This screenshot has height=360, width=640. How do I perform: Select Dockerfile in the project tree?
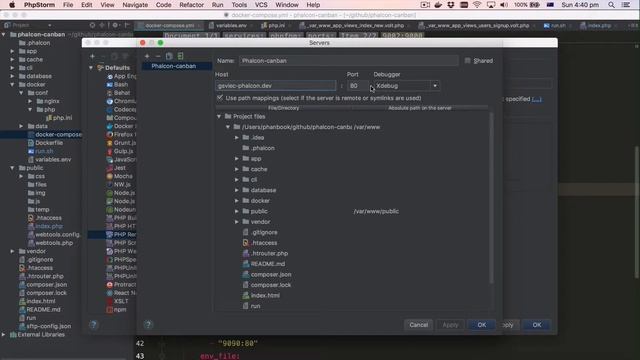click(49, 143)
